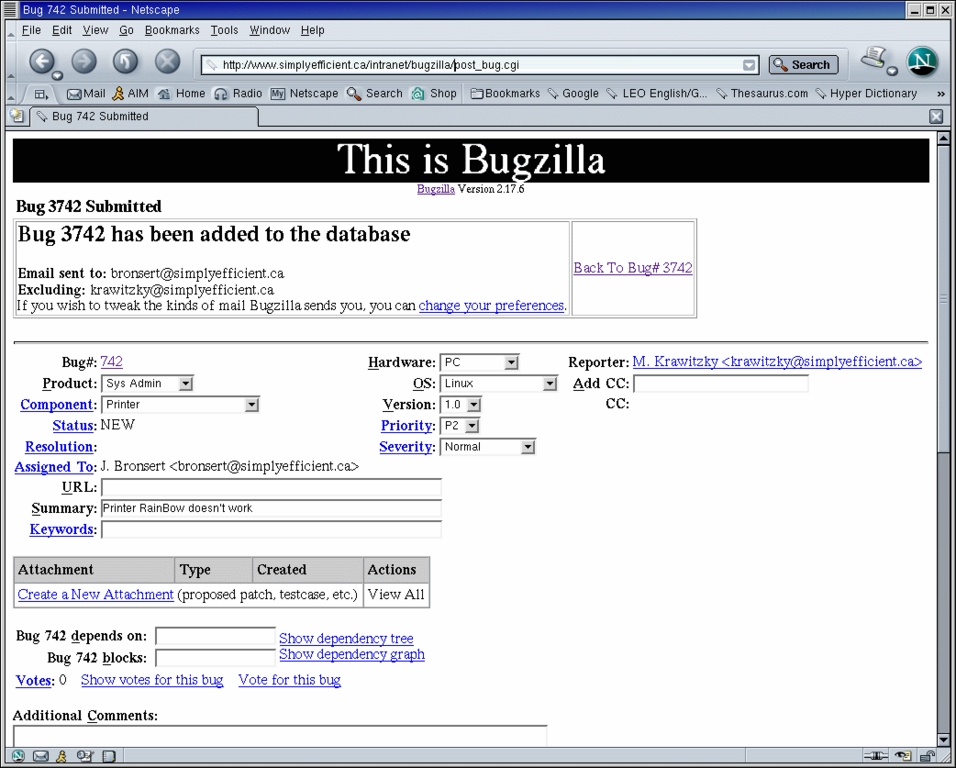
Task: Open Radio from the personal toolbar
Action: (238, 94)
